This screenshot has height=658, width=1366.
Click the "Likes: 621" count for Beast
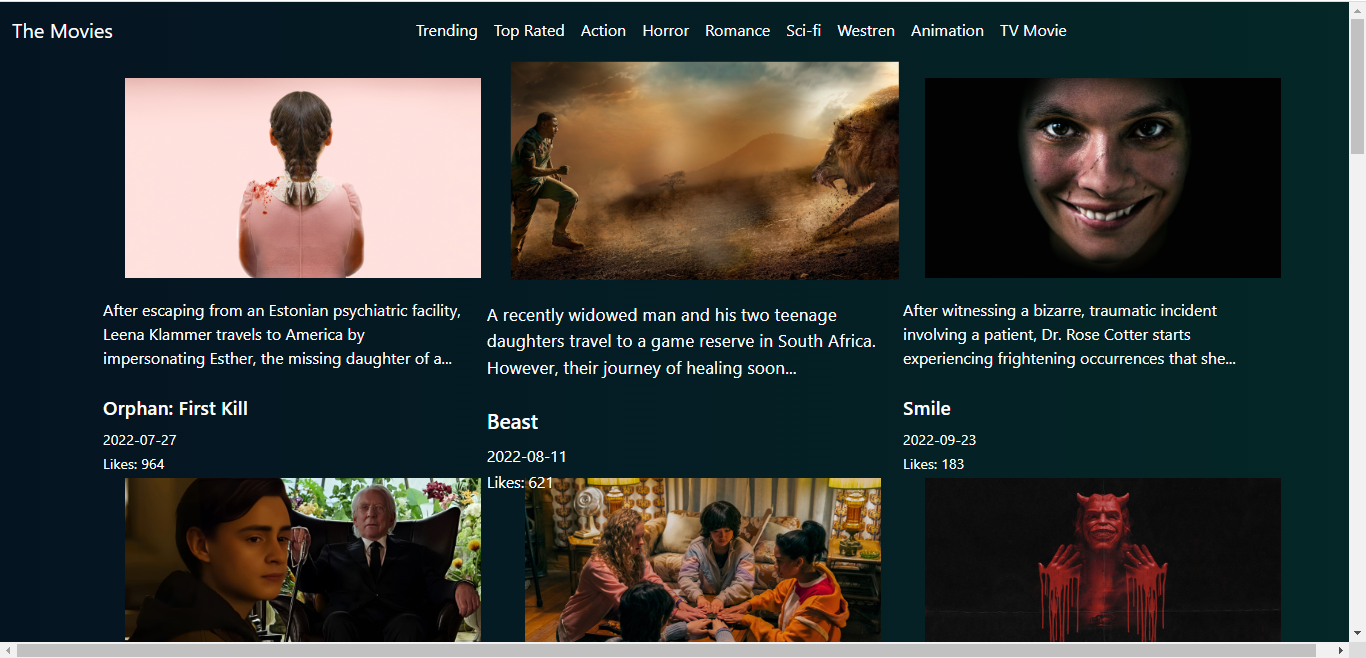click(520, 483)
